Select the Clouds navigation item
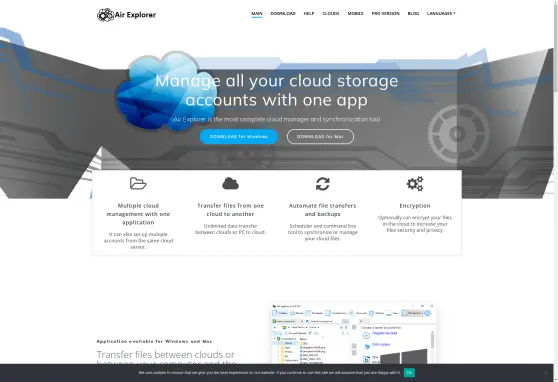Image resolution: width=558 pixels, height=382 pixels. [331, 14]
